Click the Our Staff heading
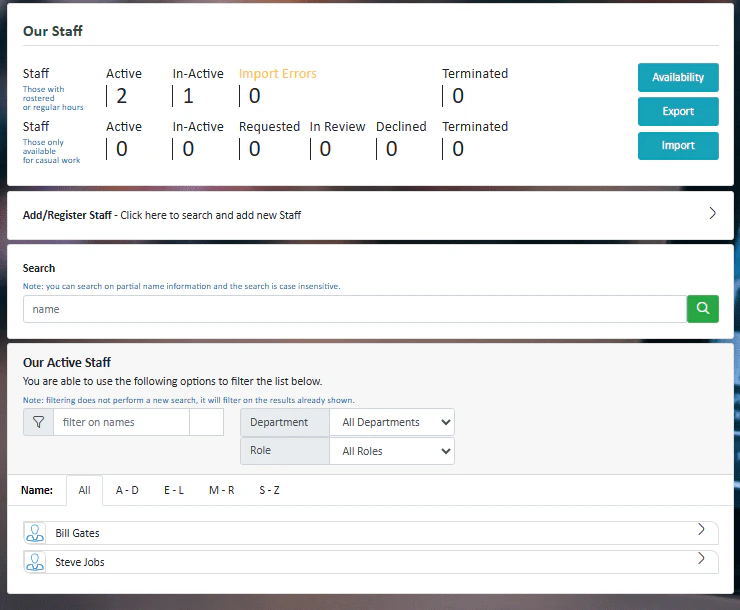Viewport: 740px width, 610px height. coord(53,31)
